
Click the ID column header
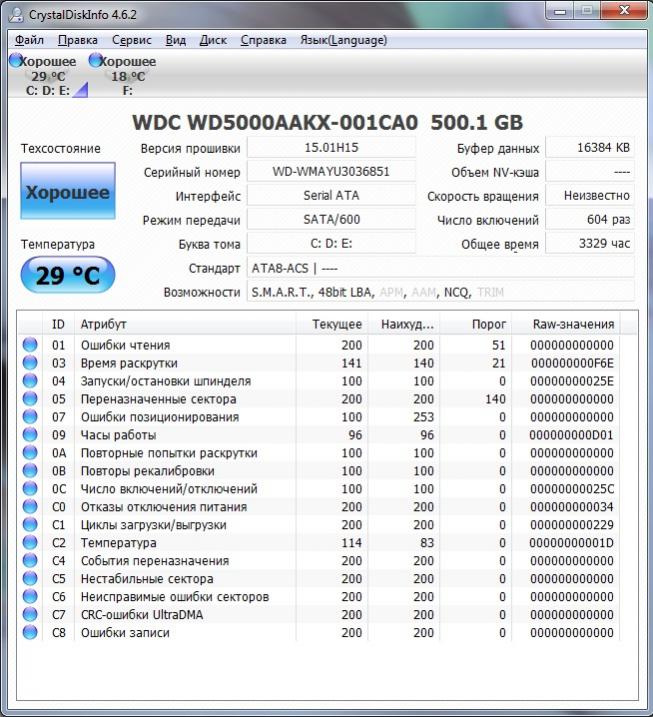pos(58,324)
